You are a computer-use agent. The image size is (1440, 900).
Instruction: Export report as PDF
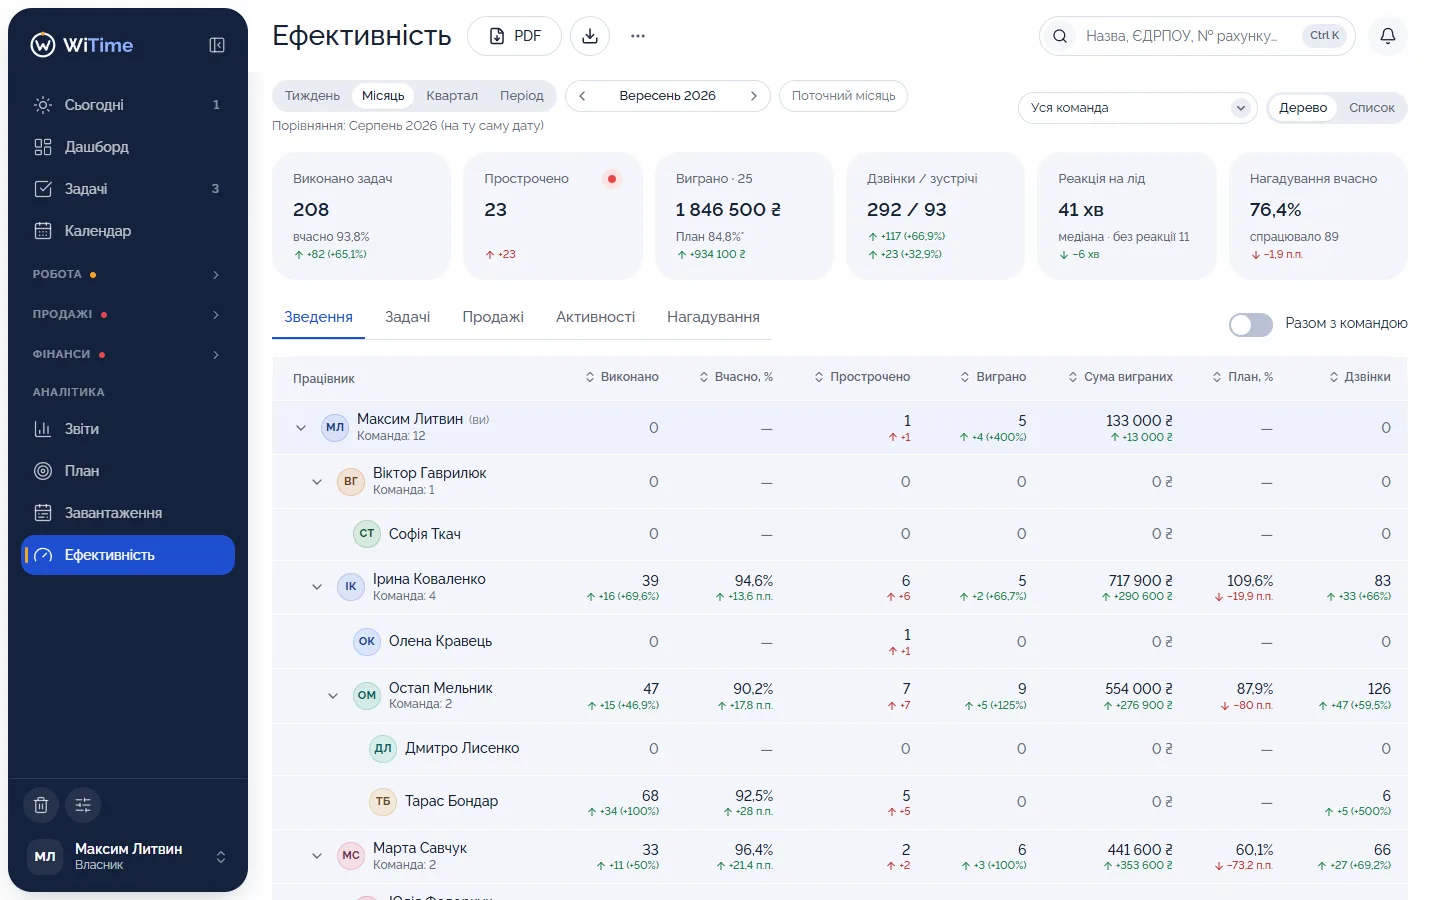click(514, 36)
